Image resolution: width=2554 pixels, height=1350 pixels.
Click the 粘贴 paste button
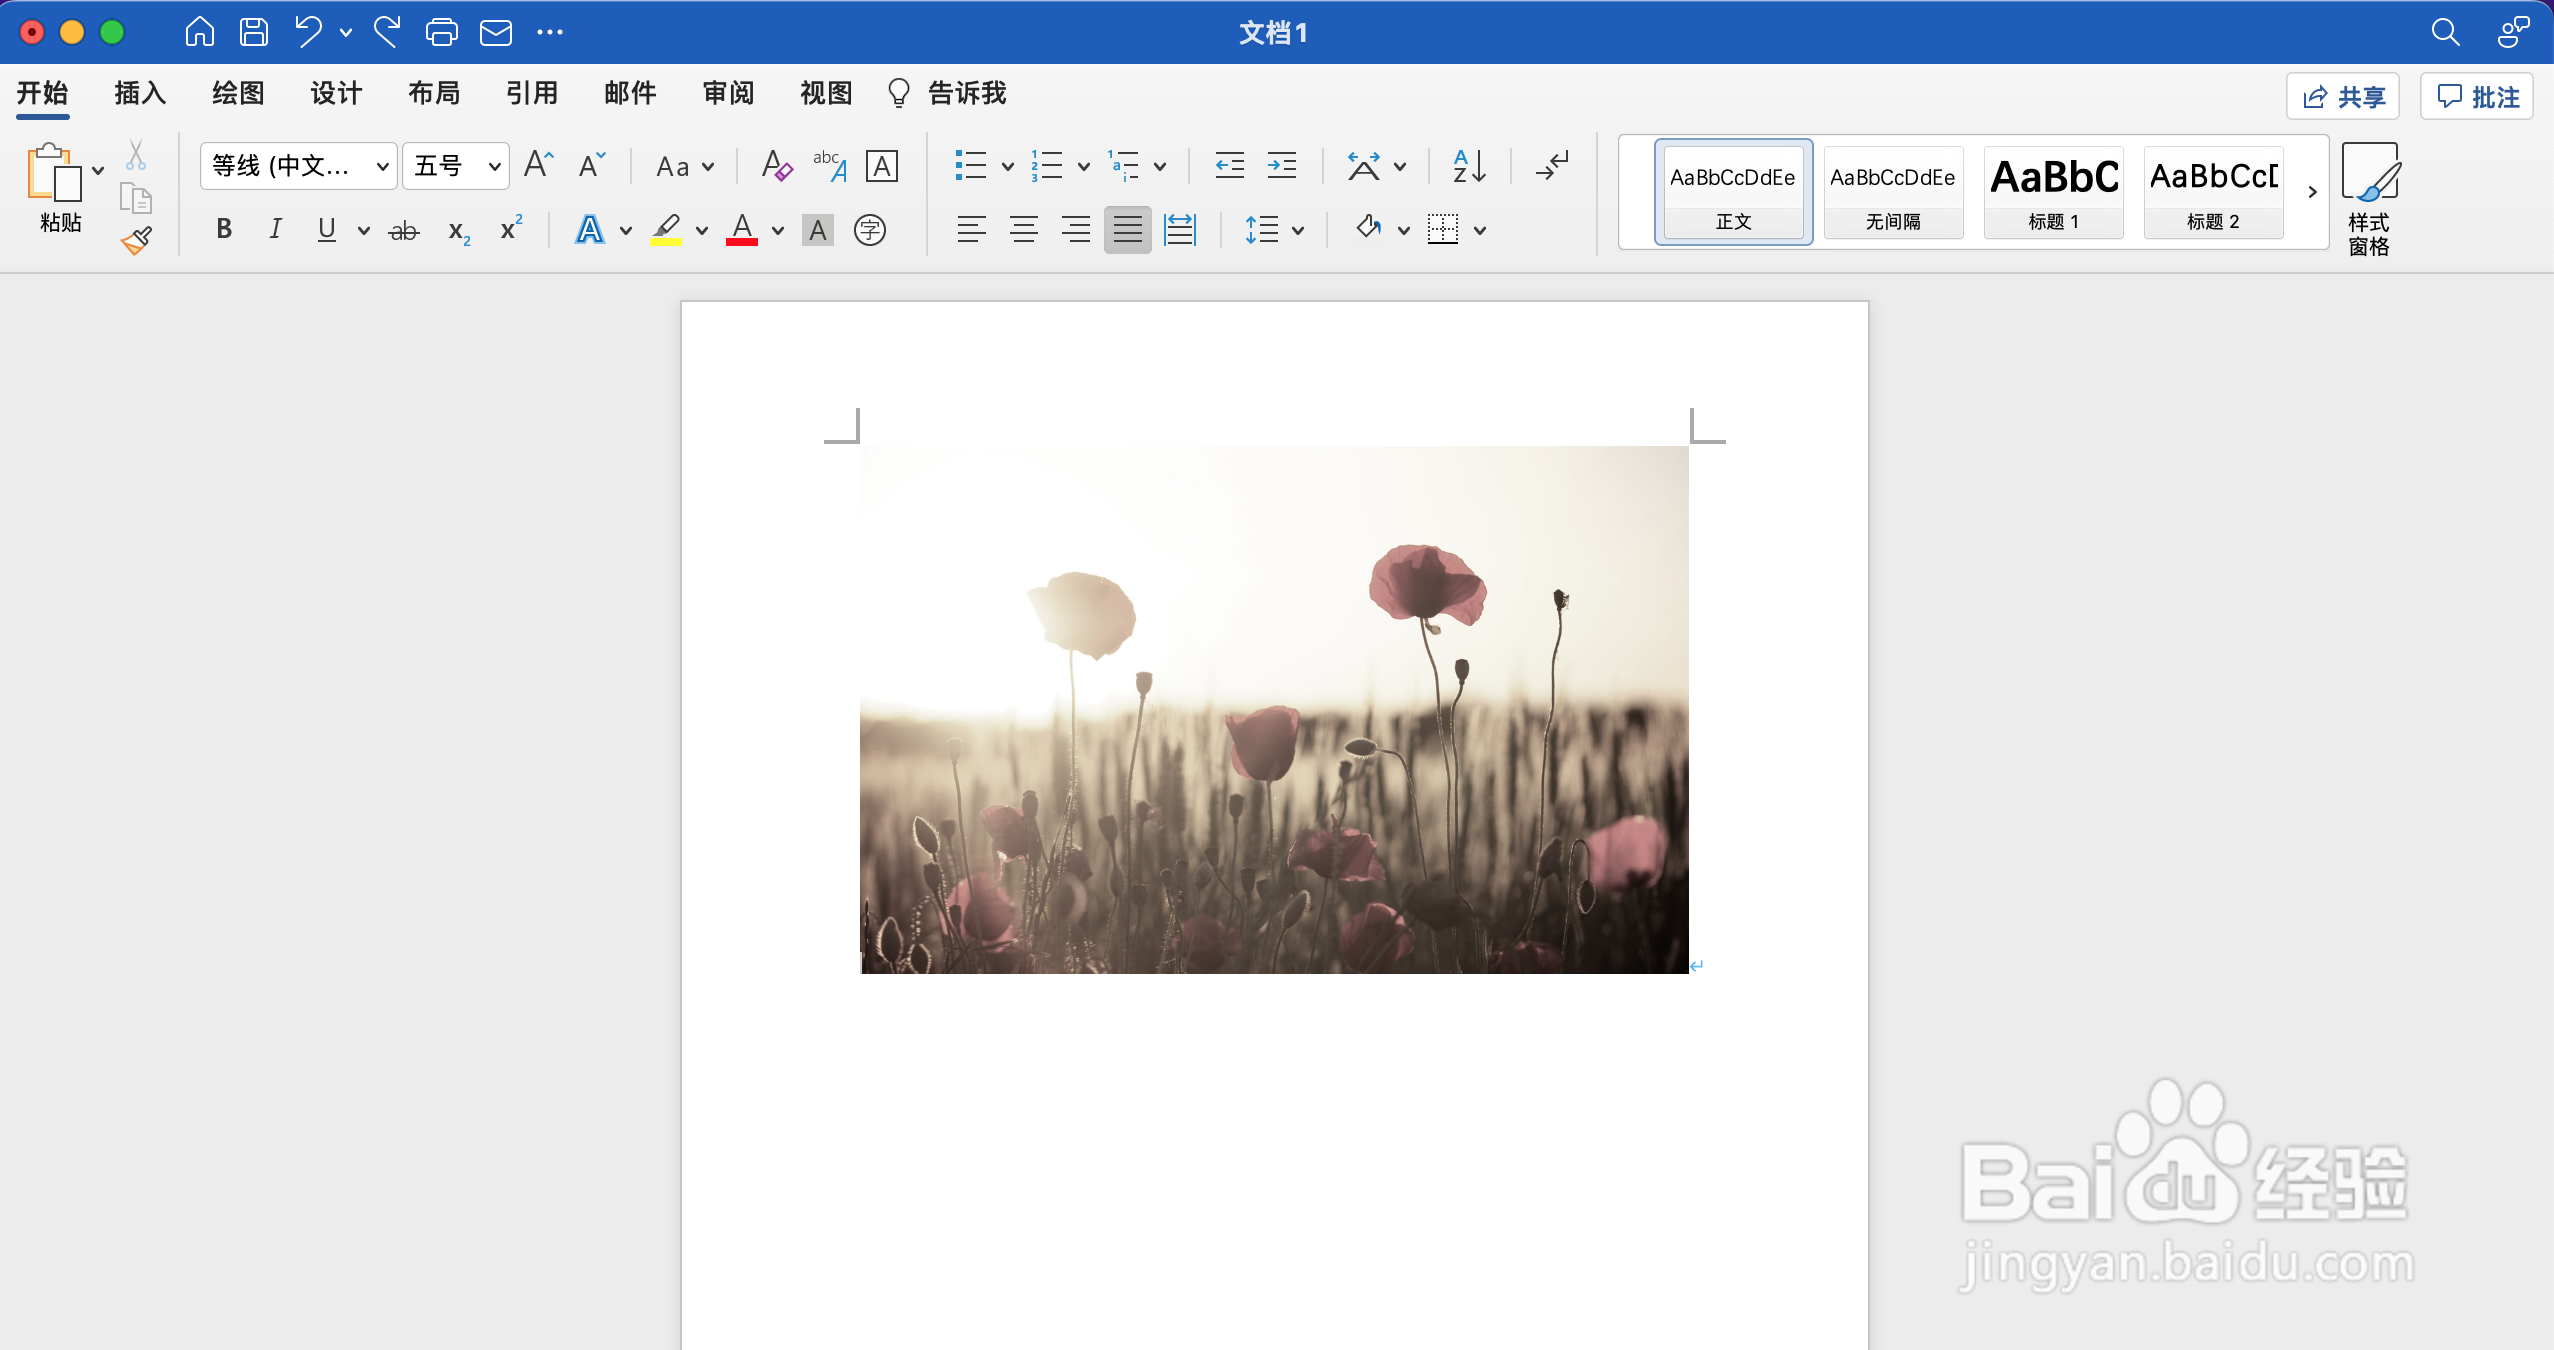(60, 190)
